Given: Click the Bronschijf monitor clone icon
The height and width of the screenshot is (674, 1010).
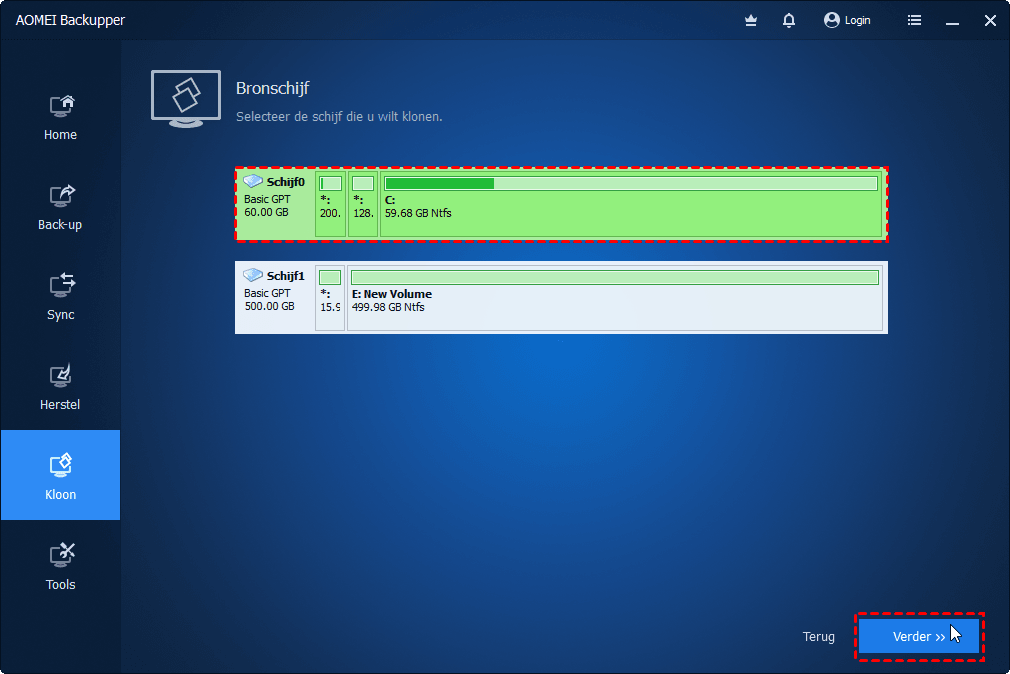Looking at the screenshot, I should 186,99.
